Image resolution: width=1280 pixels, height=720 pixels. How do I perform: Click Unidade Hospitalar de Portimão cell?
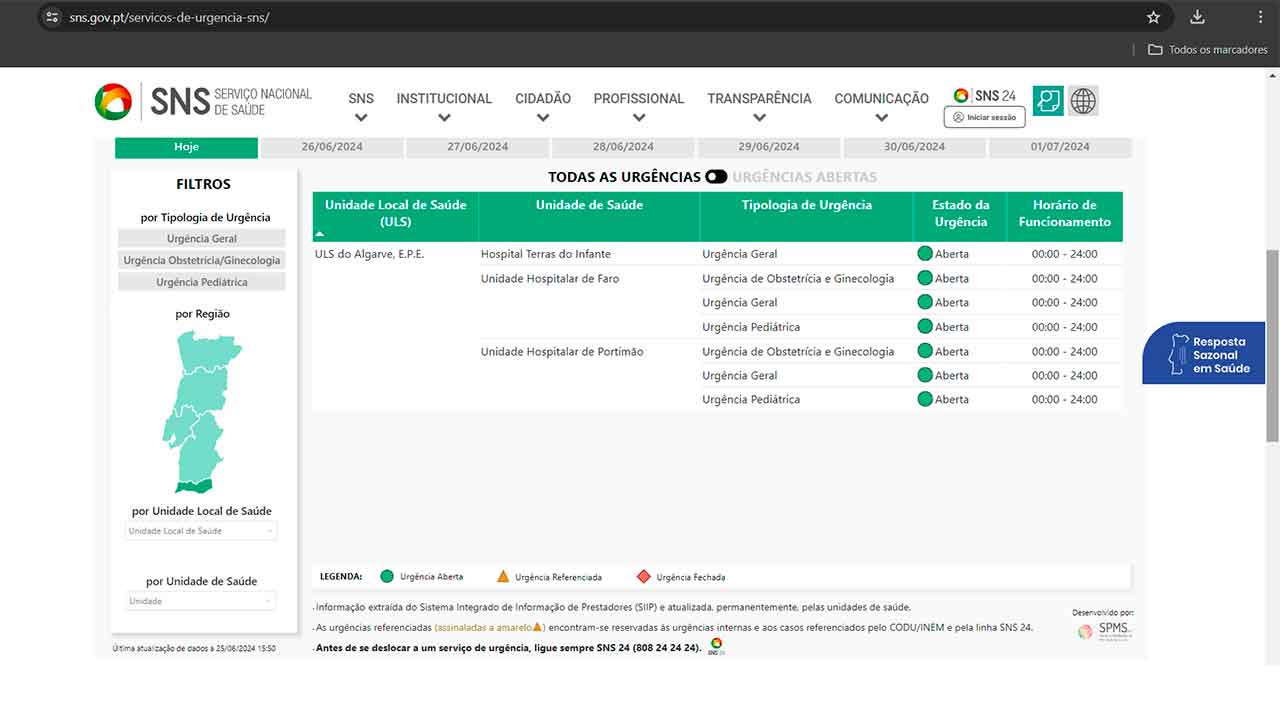(562, 352)
